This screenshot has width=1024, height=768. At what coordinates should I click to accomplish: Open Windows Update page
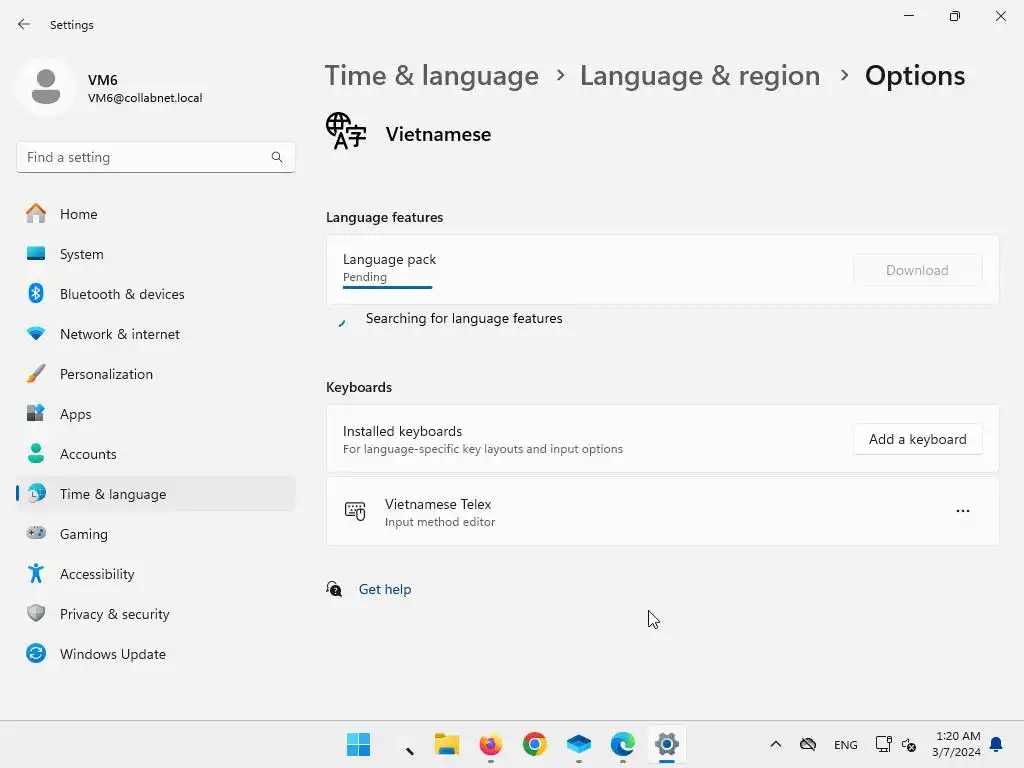(112, 654)
